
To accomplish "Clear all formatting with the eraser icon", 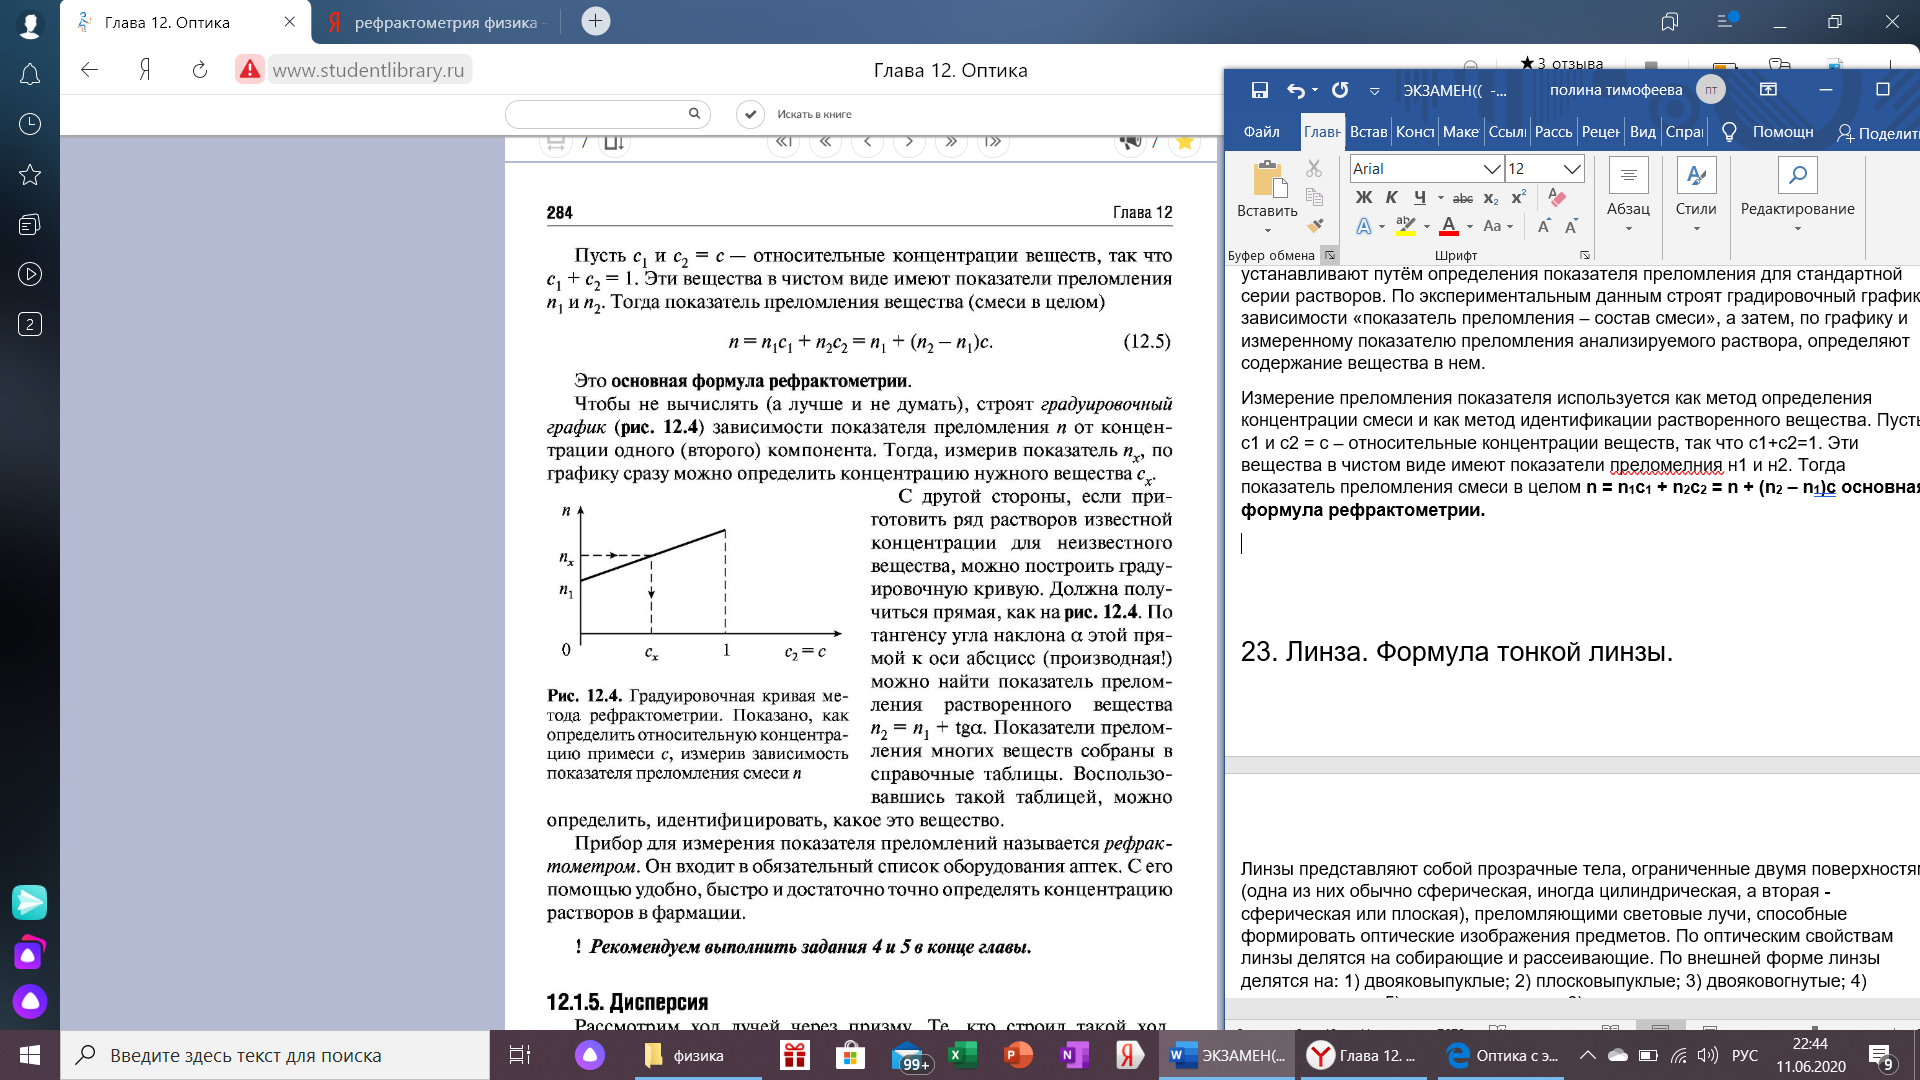I will coord(1556,197).
